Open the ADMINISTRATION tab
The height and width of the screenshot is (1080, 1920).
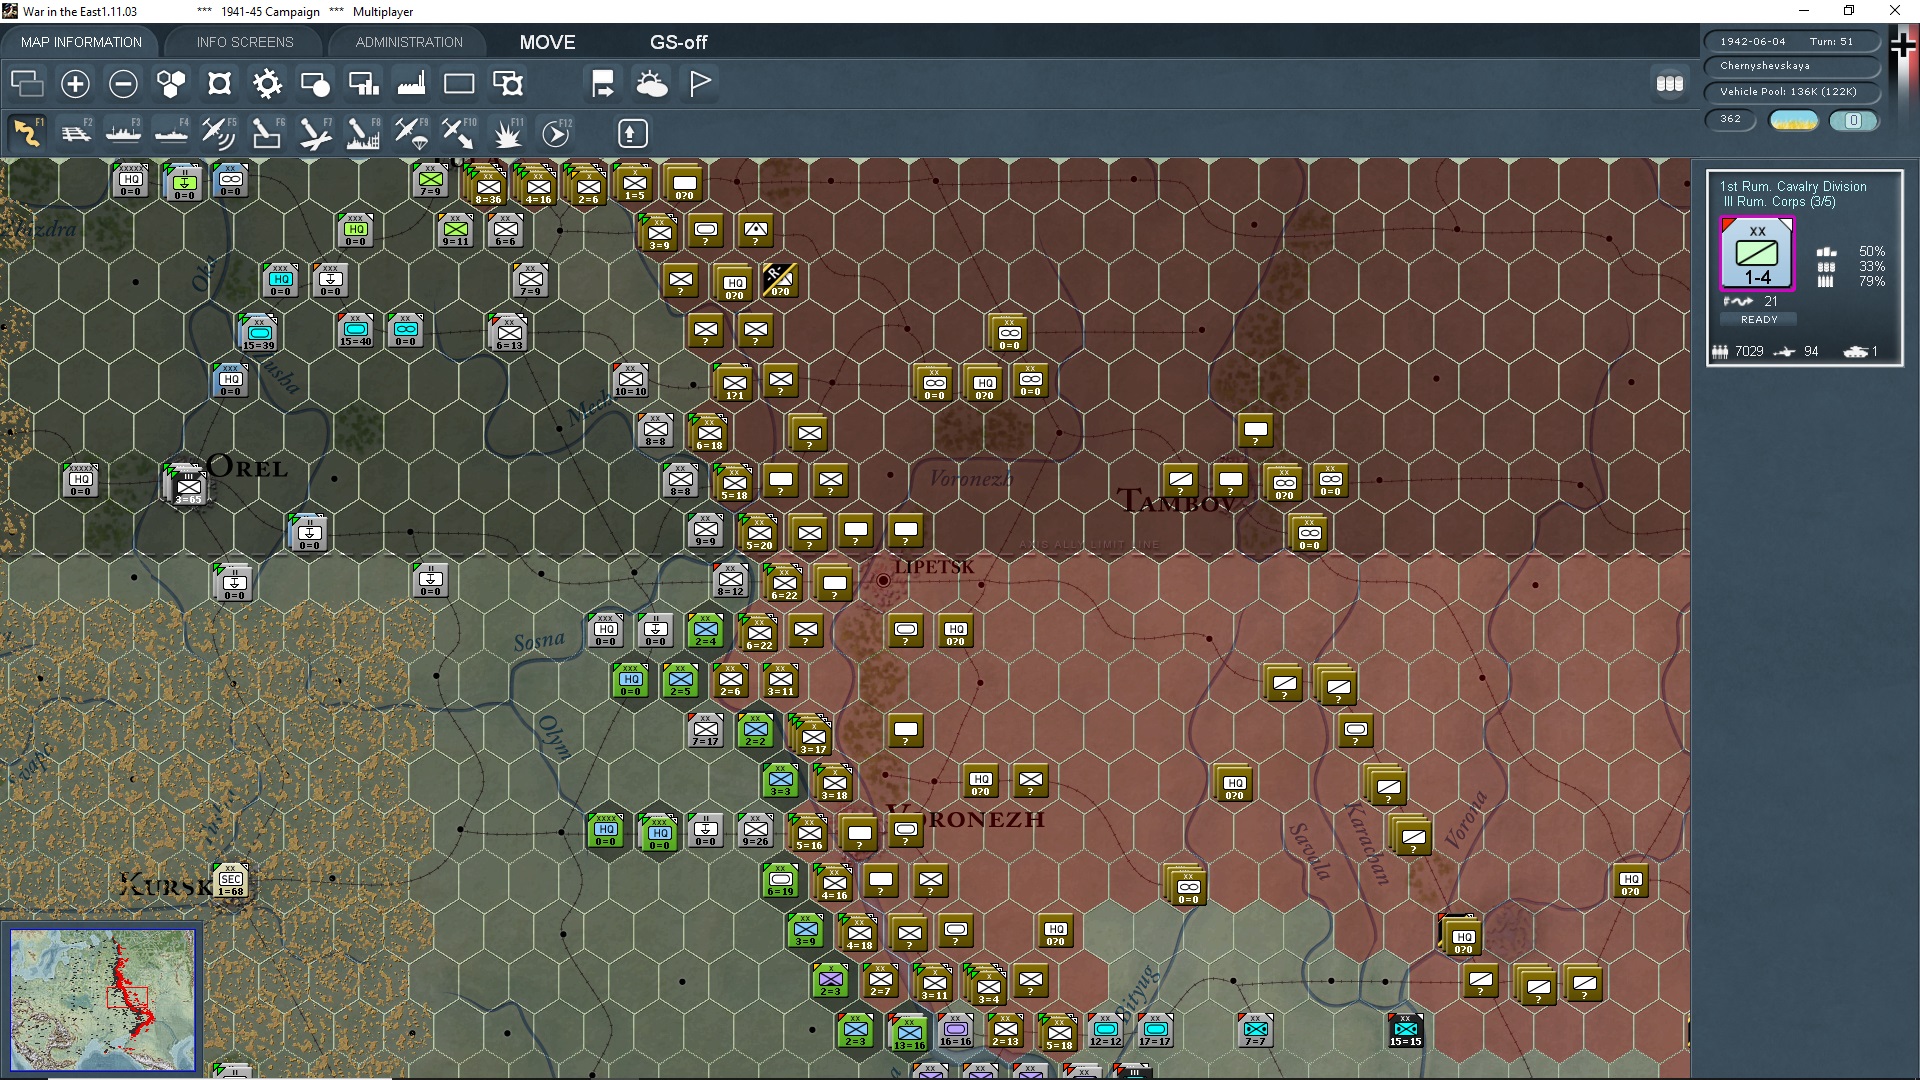tap(409, 42)
